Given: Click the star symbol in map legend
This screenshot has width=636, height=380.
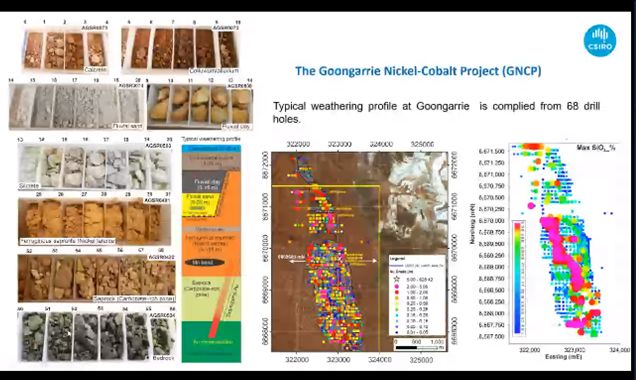Looking at the screenshot, I should pos(397,279).
